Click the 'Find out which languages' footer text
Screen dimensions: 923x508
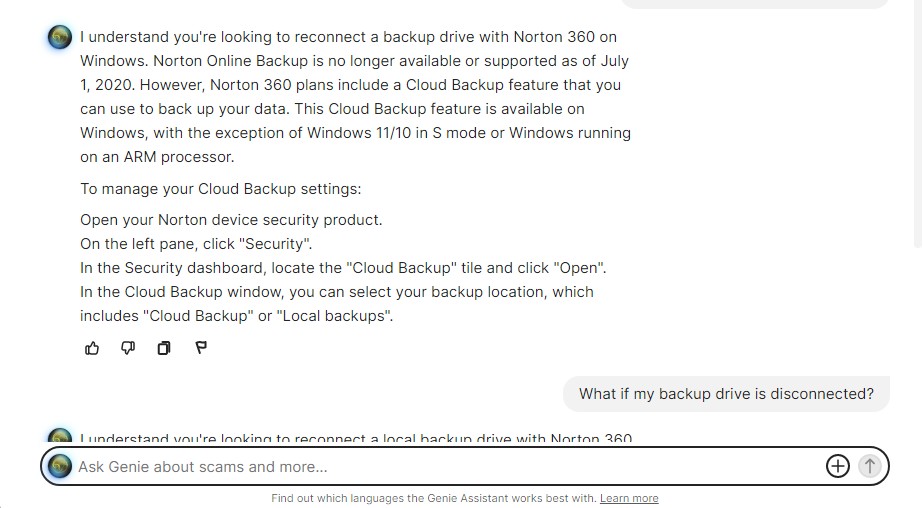click(x=433, y=498)
